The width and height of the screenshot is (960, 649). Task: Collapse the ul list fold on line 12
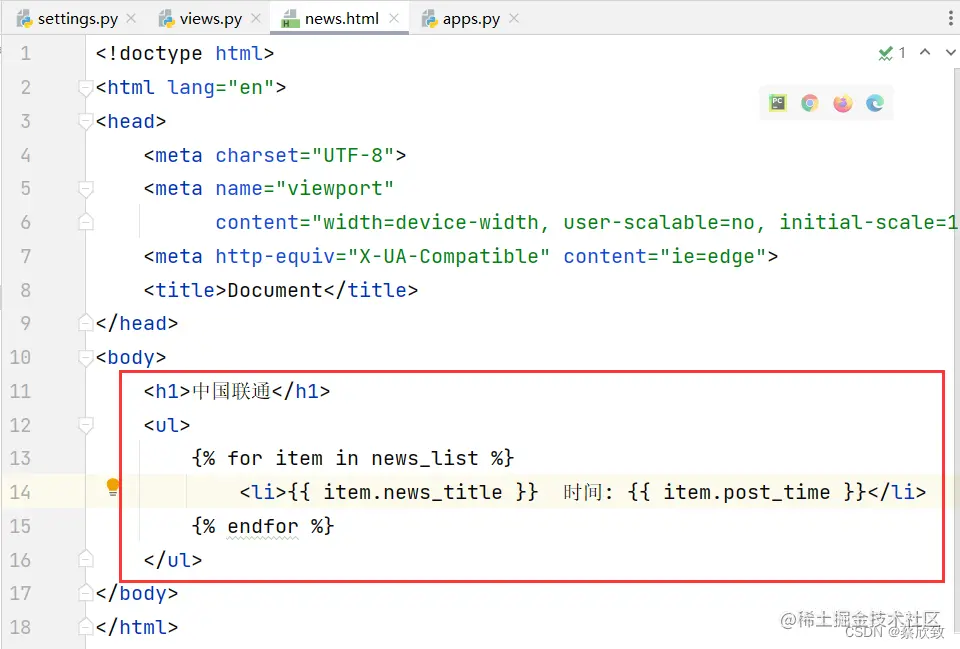point(86,426)
